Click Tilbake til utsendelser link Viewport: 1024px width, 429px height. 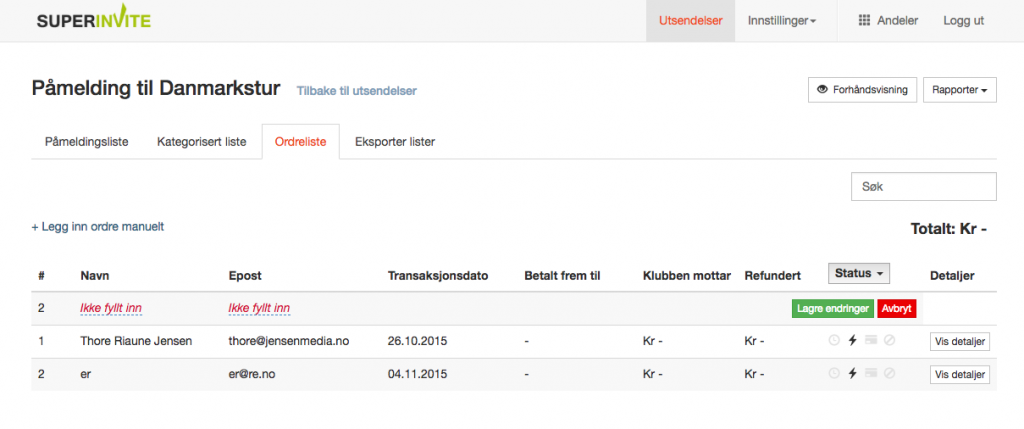[x=357, y=91]
